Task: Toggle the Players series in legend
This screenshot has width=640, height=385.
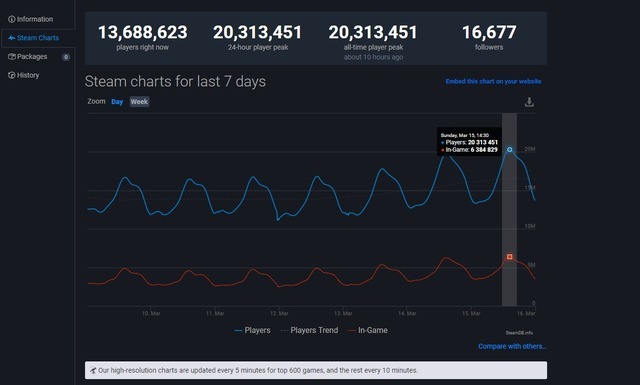Action: (x=252, y=330)
